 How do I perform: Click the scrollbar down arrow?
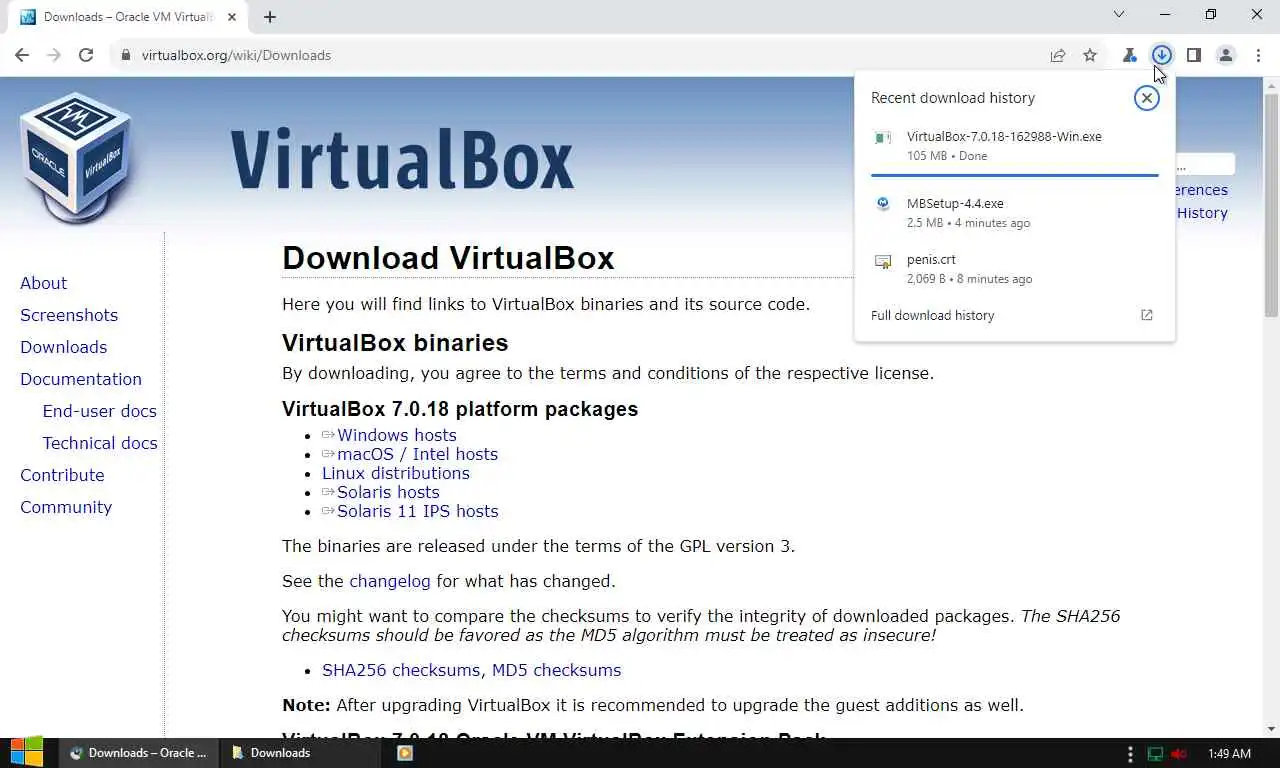[1271, 730]
